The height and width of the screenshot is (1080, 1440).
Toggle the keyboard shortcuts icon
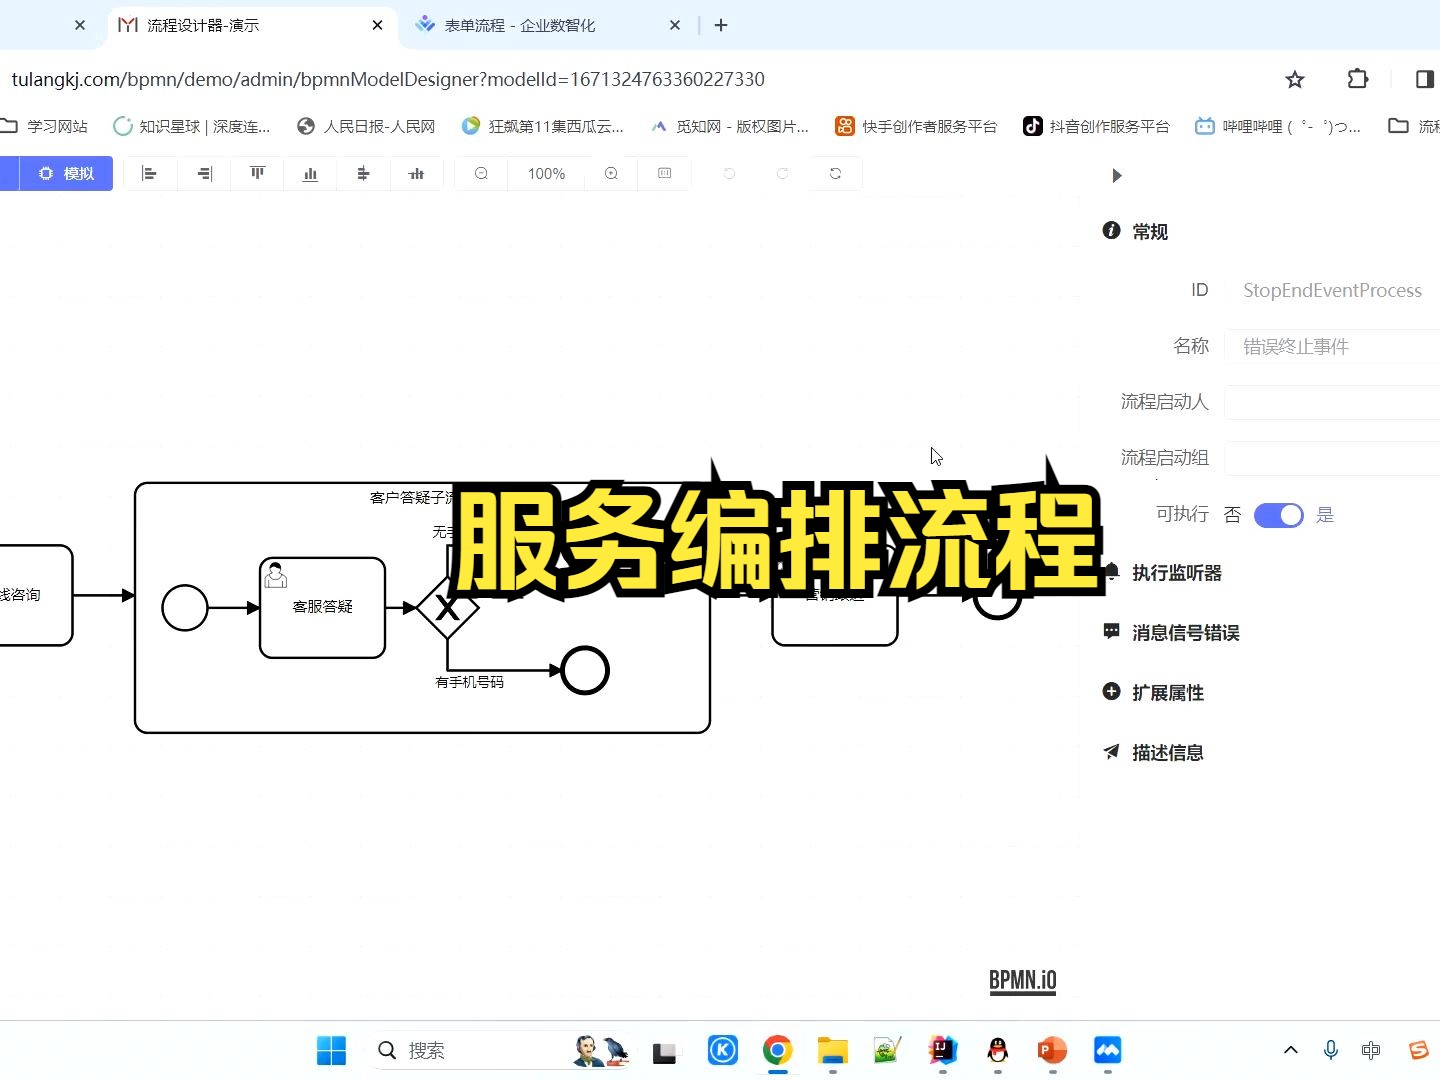click(664, 174)
